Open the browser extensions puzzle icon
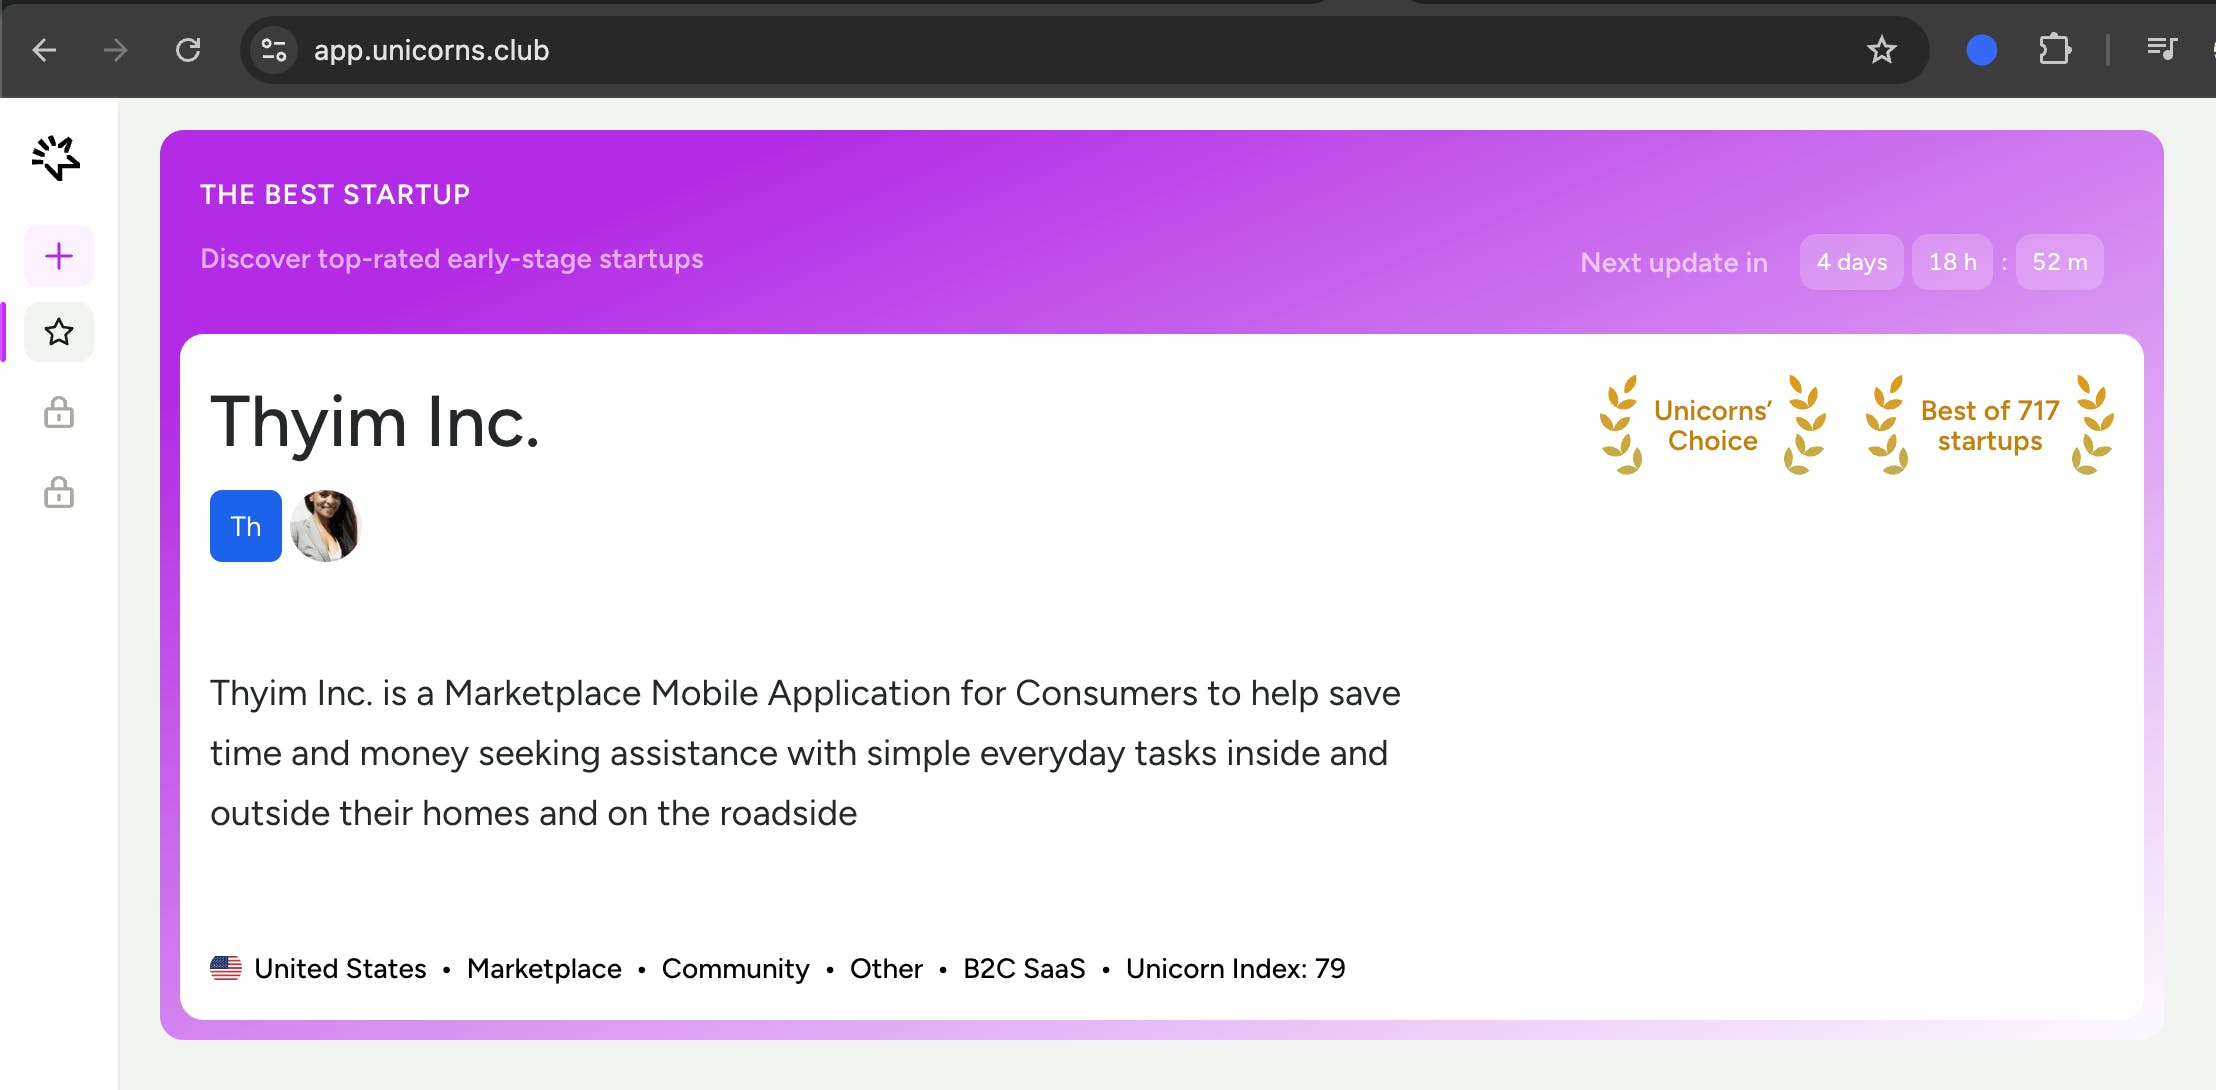Image resolution: width=2216 pixels, height=1090 pixels. click(2054, 50)
